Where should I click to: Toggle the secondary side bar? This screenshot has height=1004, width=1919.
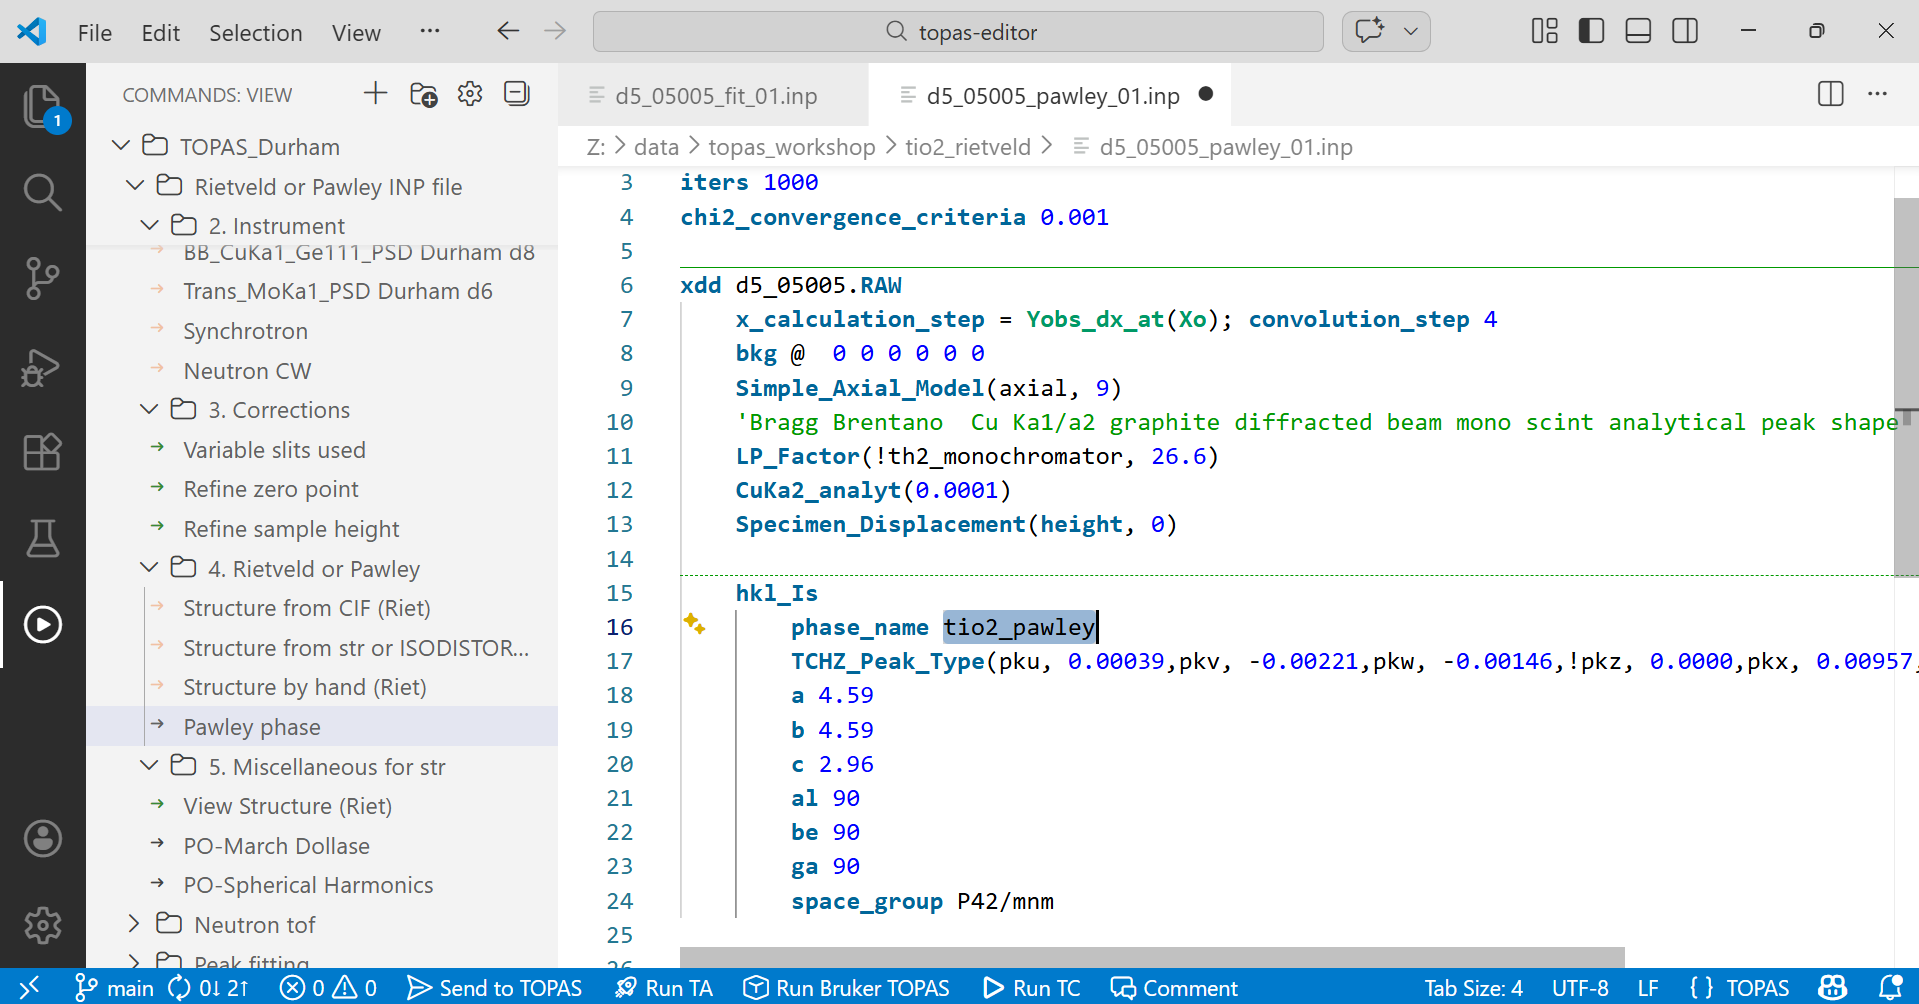(1685, 31)
